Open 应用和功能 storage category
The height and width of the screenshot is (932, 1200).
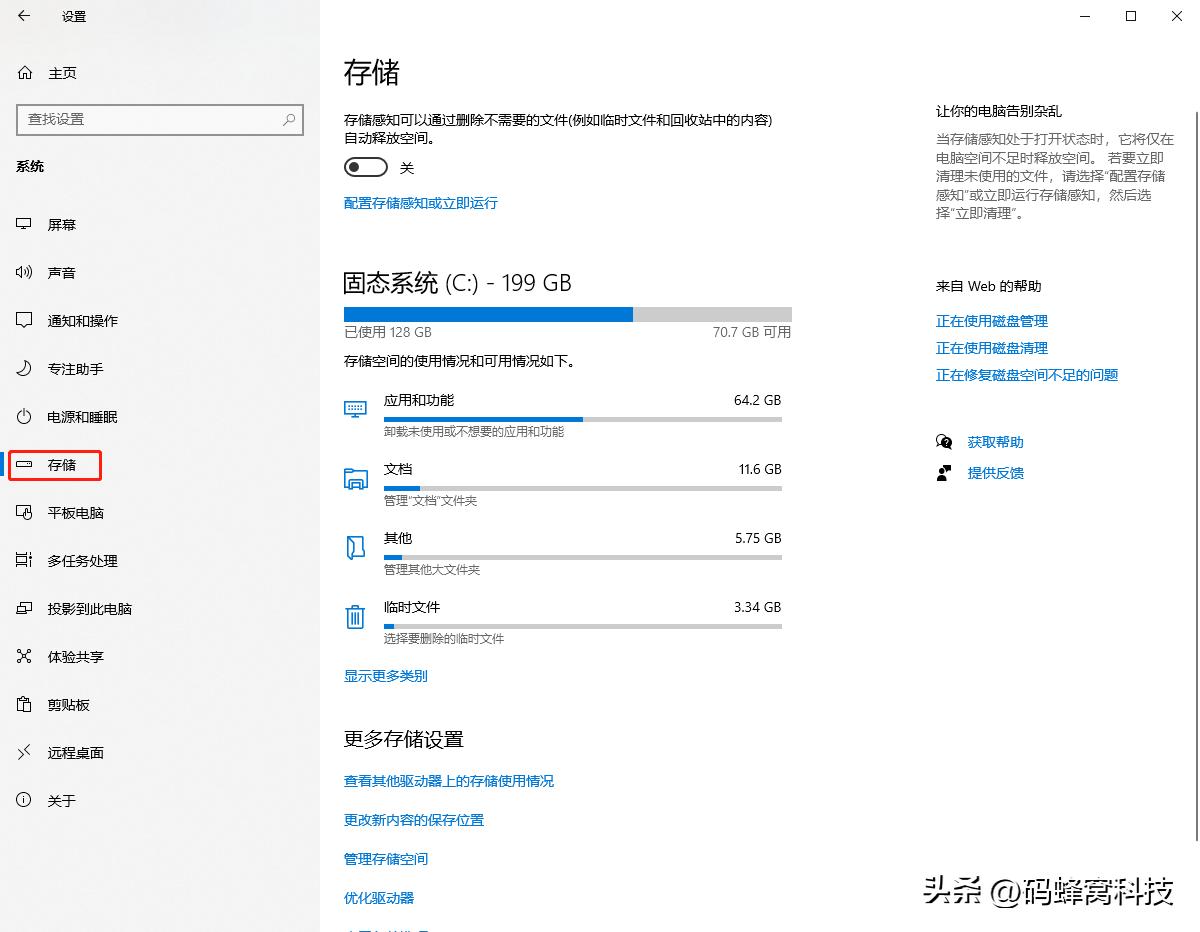point(424,400)
